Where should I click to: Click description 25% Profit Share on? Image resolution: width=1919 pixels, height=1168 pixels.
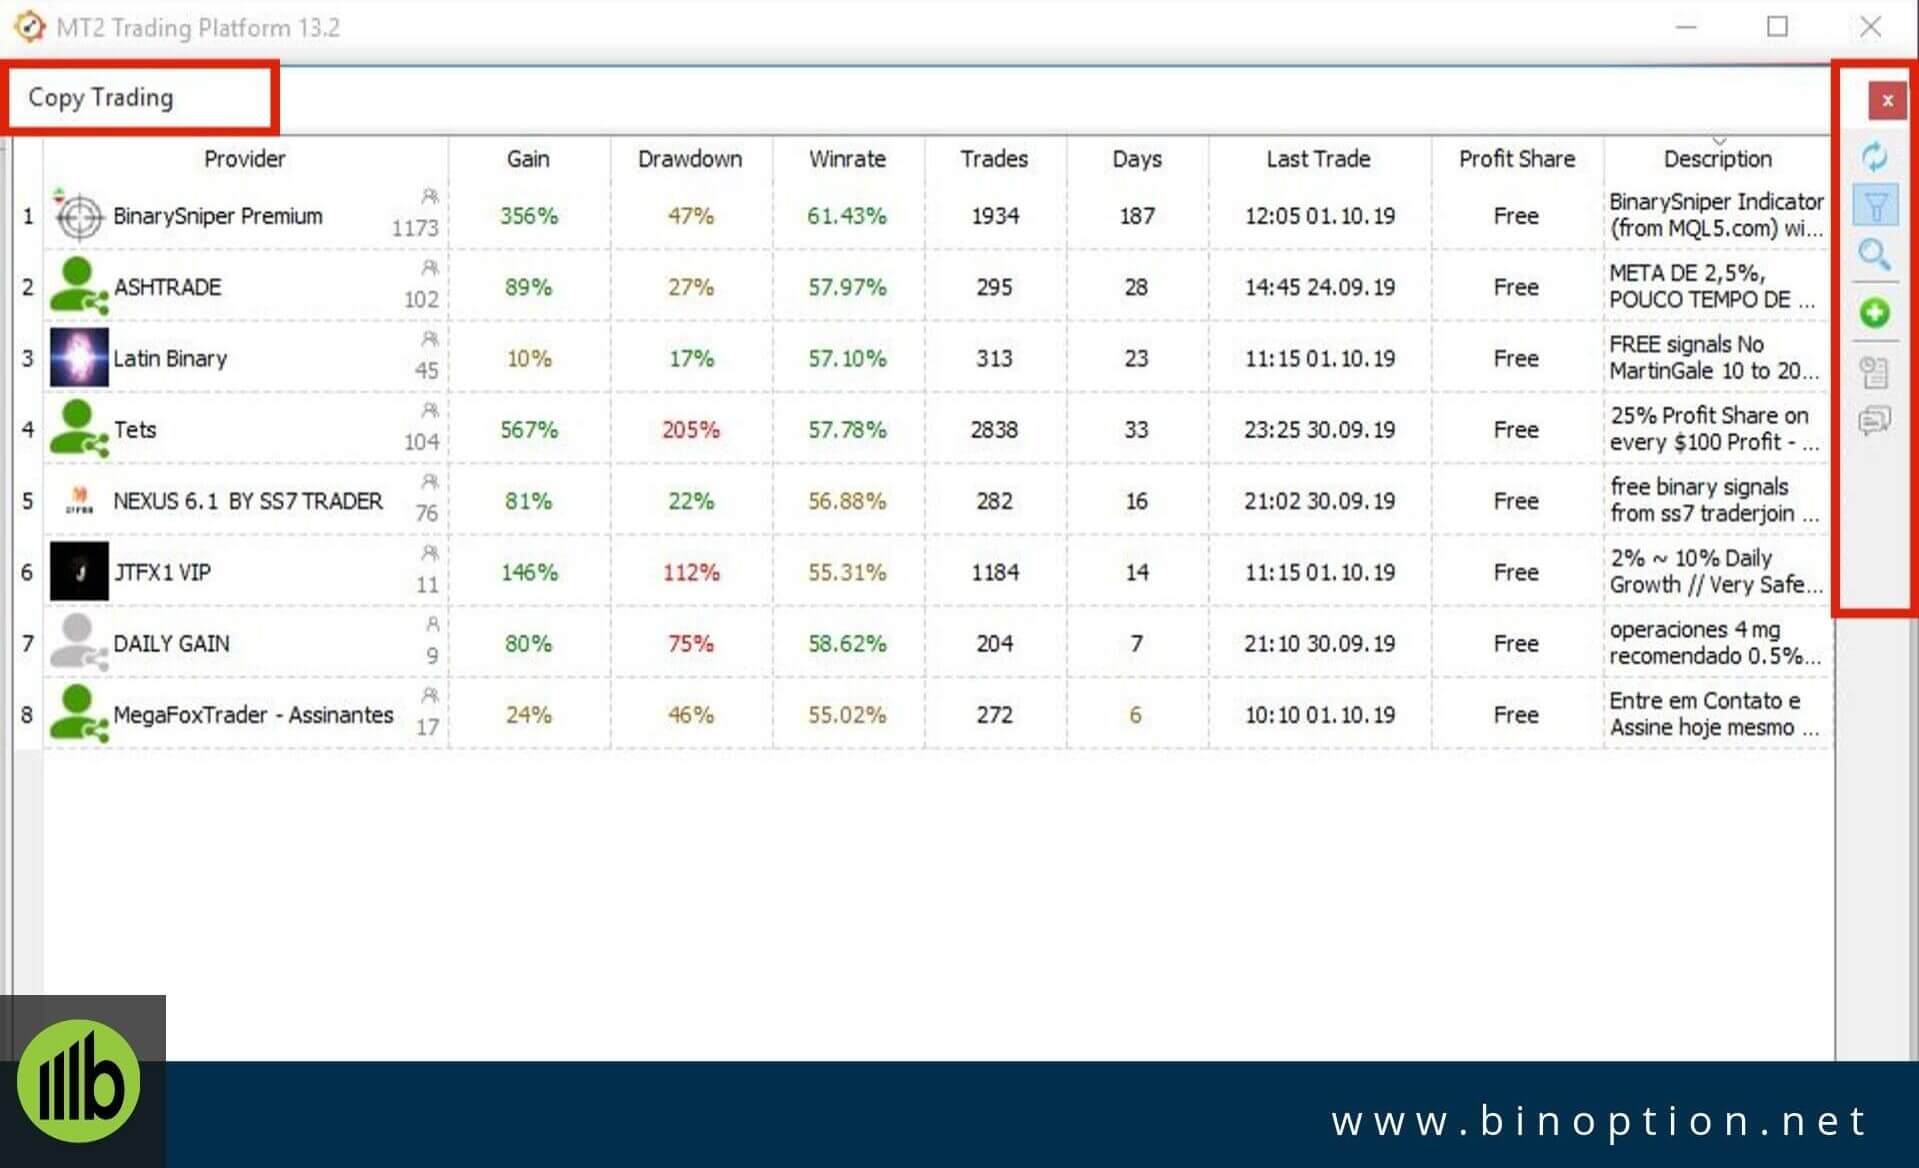[x=1713, y=428]
